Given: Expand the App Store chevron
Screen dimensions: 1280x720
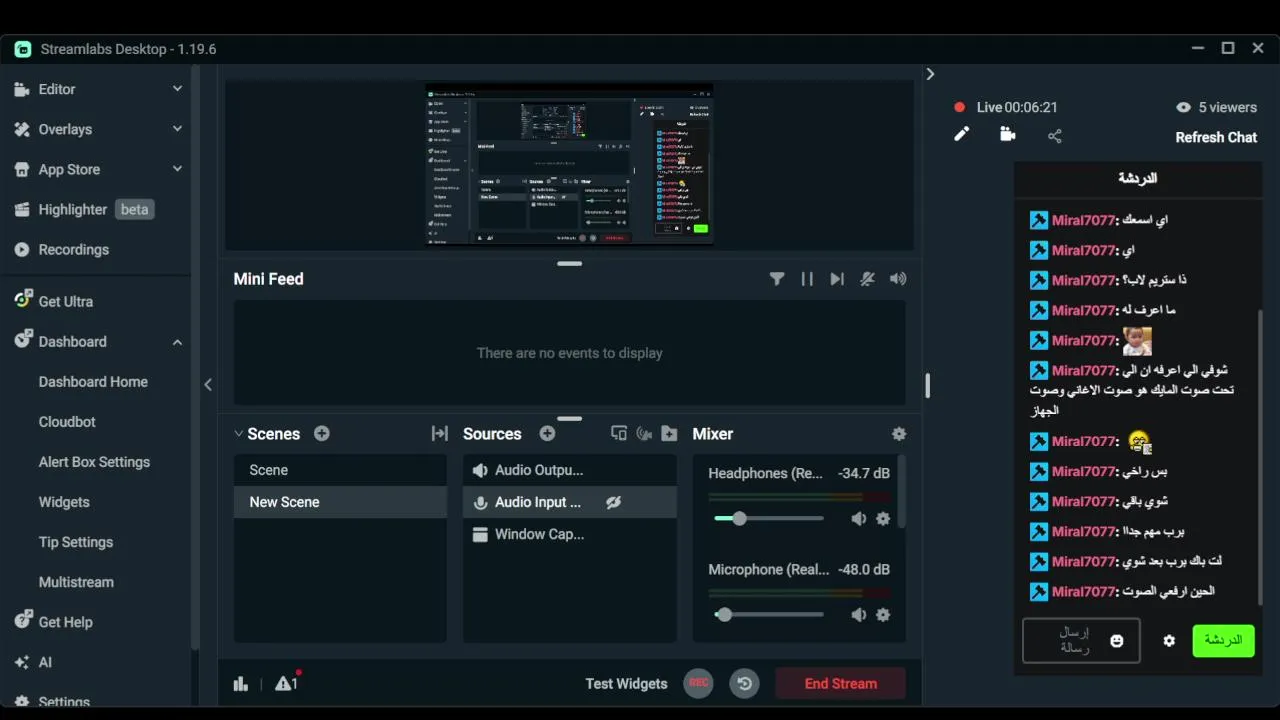Looking at the screenshot, I should click(x=177, y=169).
